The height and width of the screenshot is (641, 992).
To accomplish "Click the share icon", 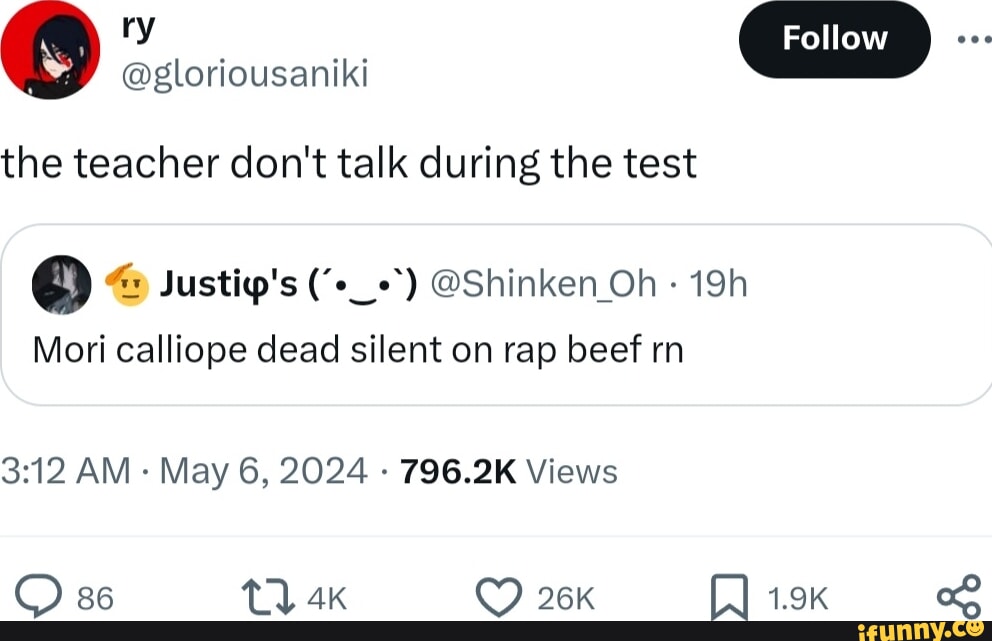I will click(x=960, y=595).
